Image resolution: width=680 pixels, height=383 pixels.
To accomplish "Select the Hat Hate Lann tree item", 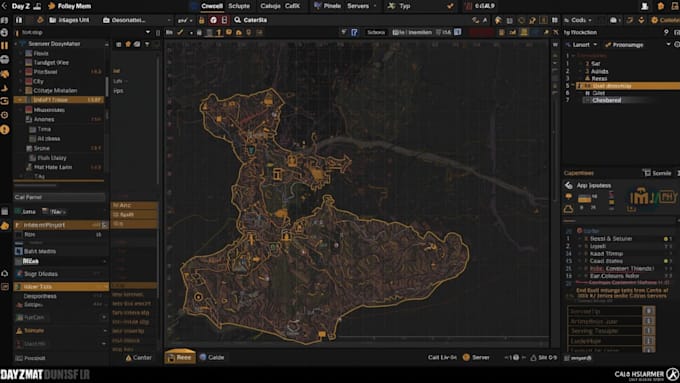I will pyautogui.click(x=53, y=167).
